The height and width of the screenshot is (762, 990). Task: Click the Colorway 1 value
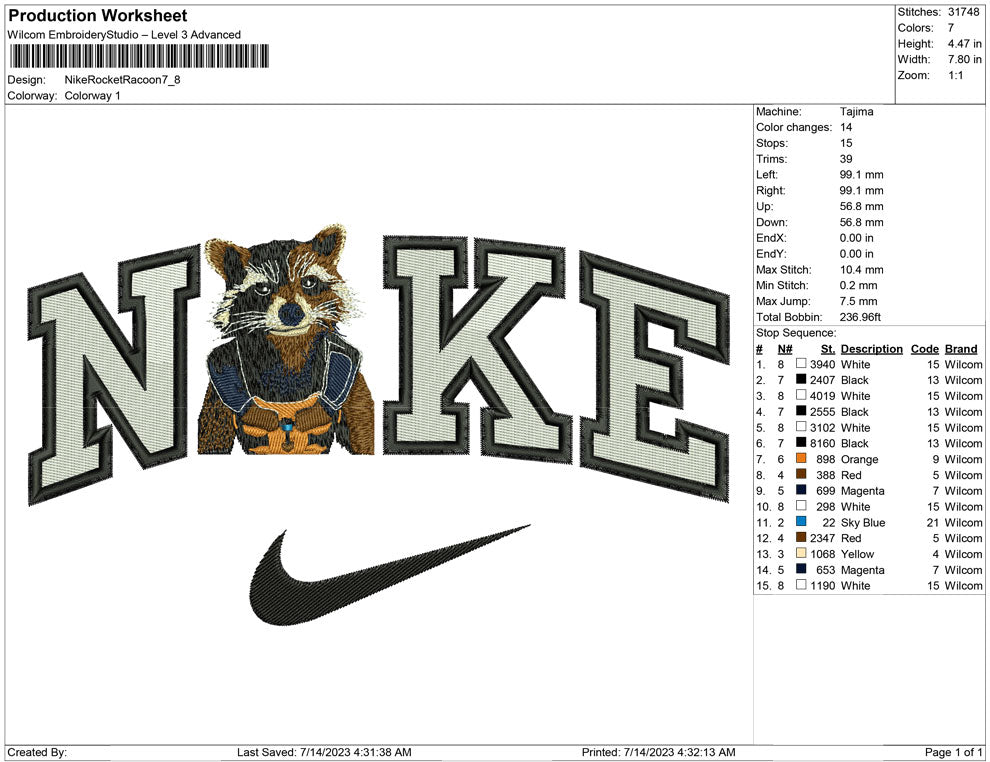[x=92, y=95]
